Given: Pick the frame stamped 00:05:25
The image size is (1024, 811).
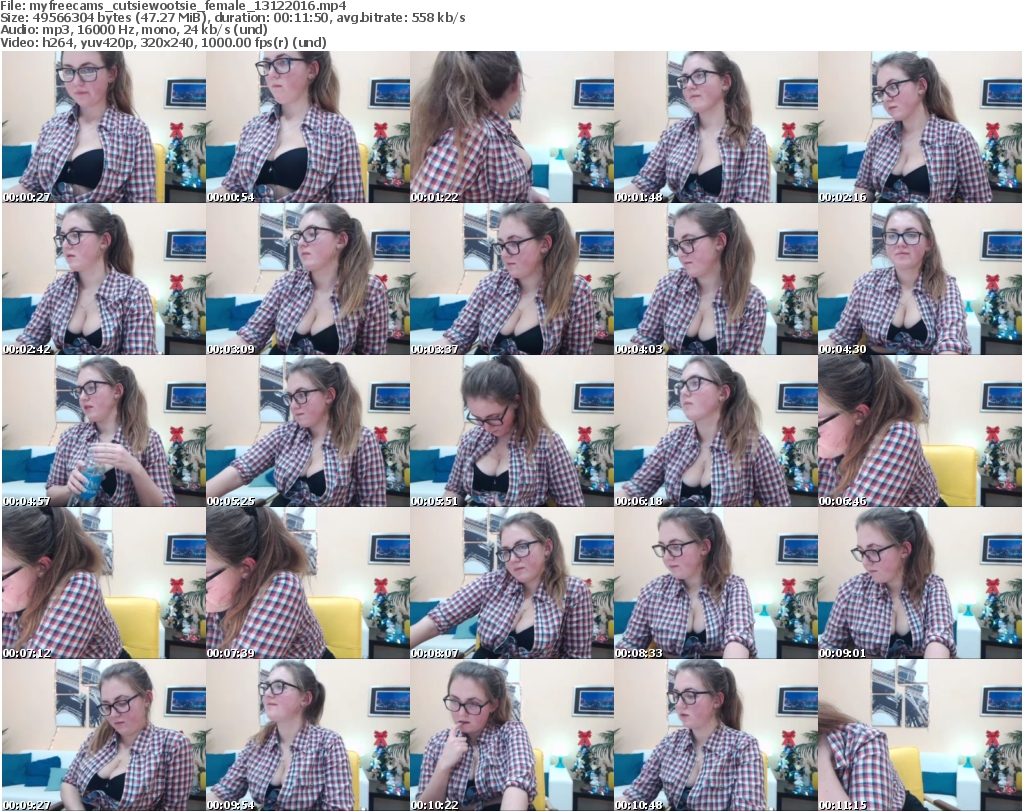Looking at the screenshot, I should [308, 431].
